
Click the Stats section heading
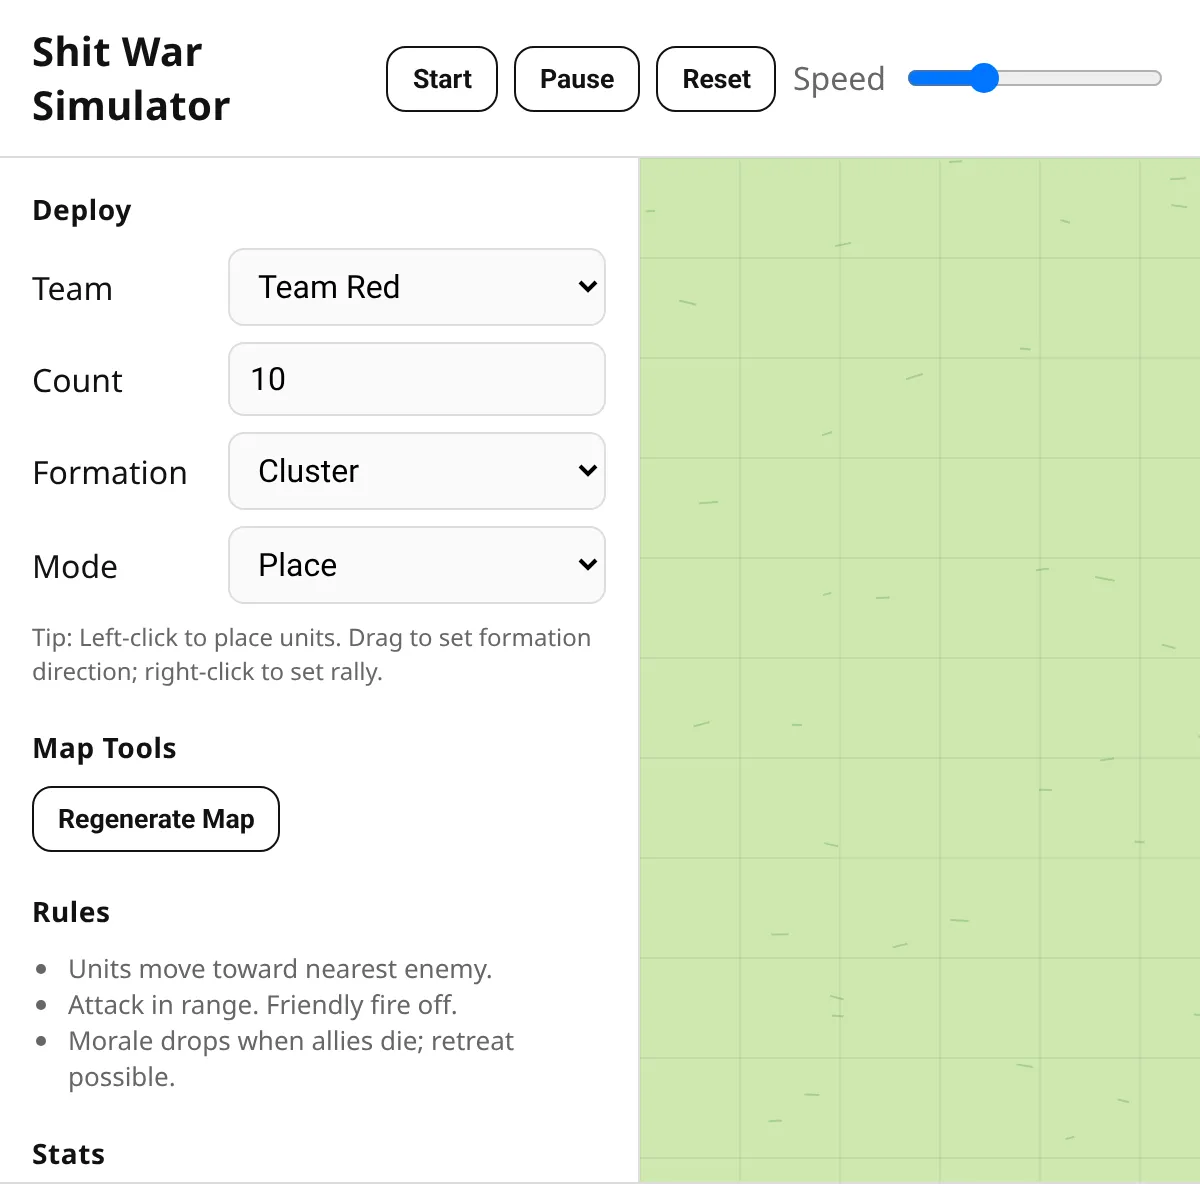(68, 1154)
